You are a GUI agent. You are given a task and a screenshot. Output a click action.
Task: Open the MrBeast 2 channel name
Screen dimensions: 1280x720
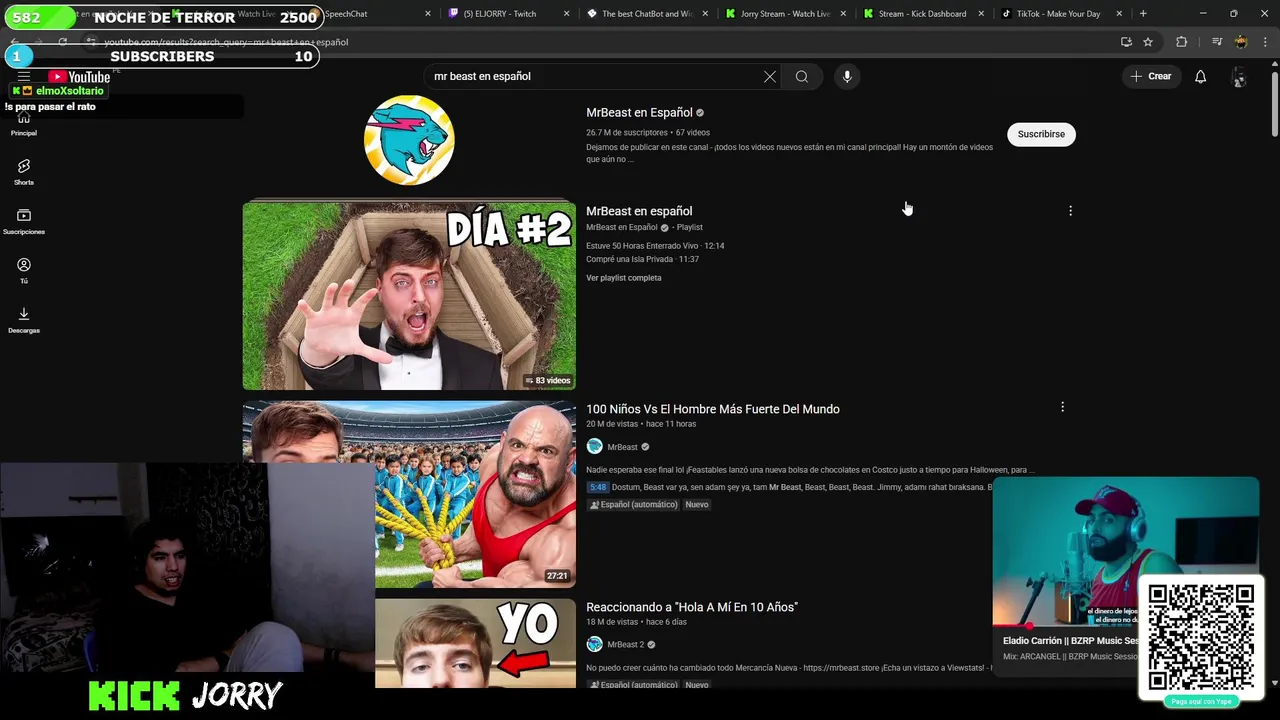point(625,645)
